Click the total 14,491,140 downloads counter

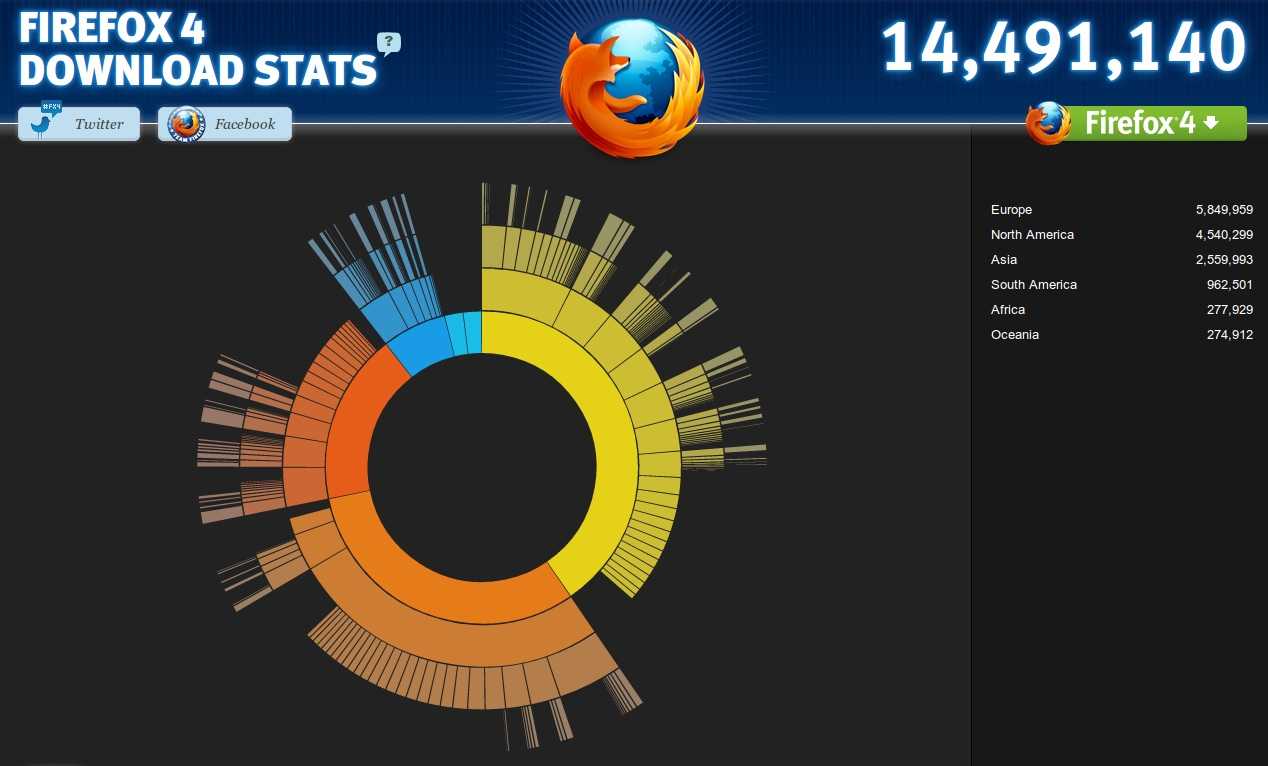tap(1064, 47)
